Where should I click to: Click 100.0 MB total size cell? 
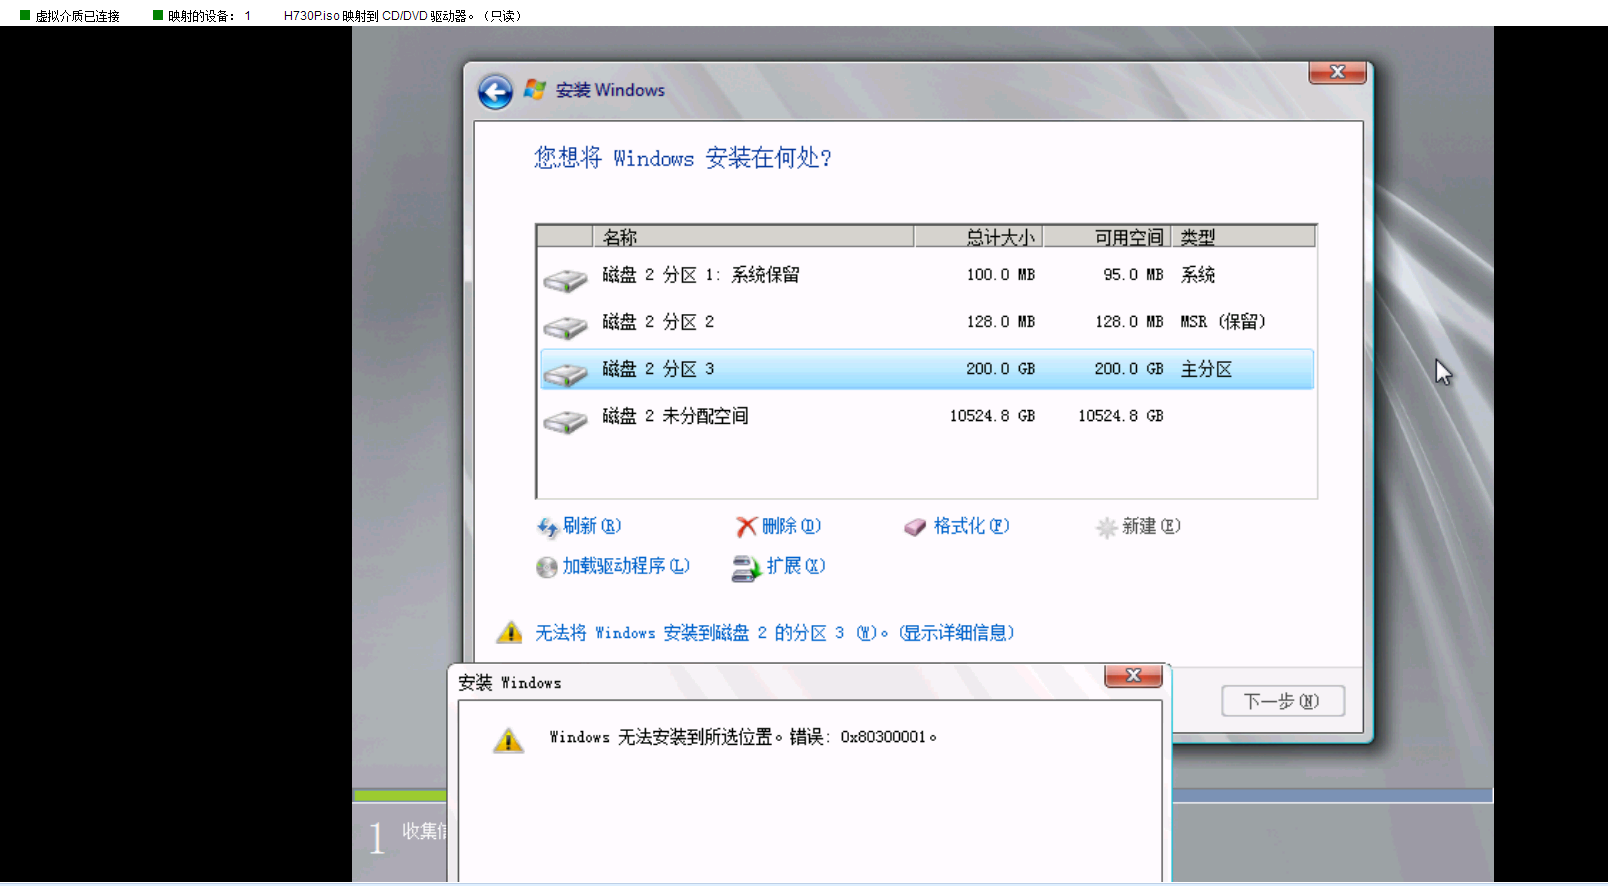click(1000, 275)
